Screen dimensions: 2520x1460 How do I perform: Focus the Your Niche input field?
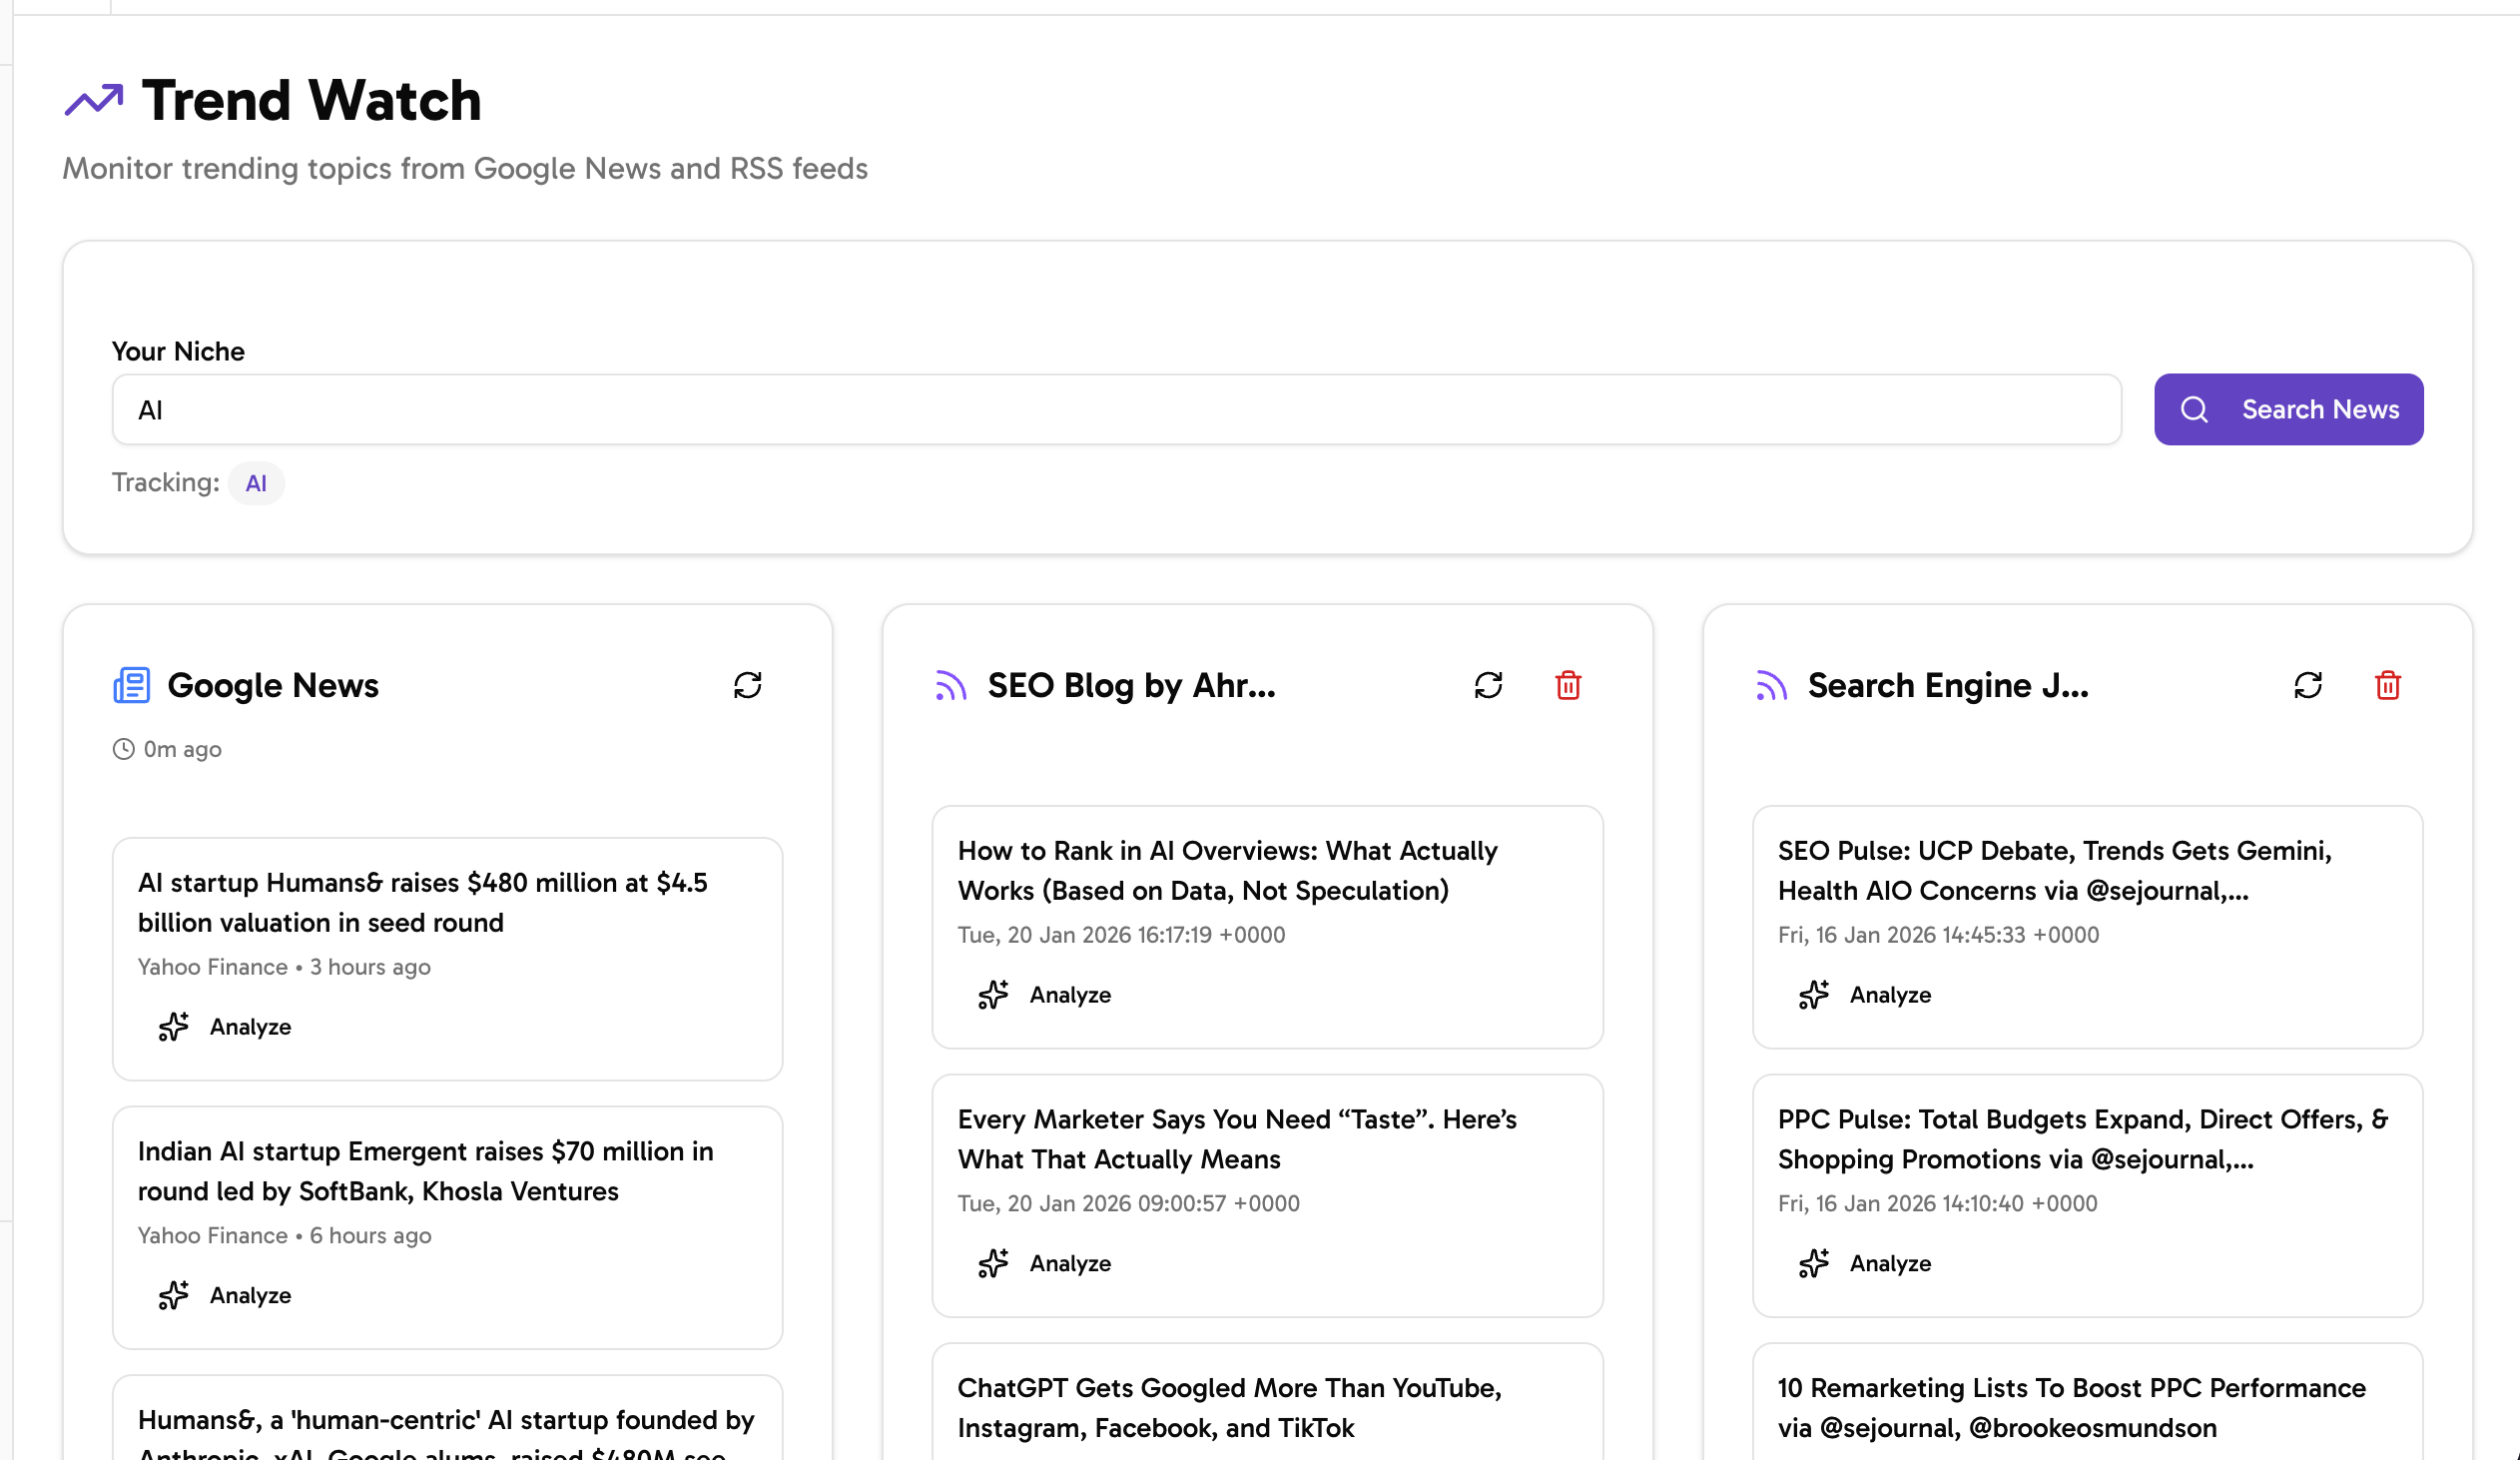point(1116,410)
